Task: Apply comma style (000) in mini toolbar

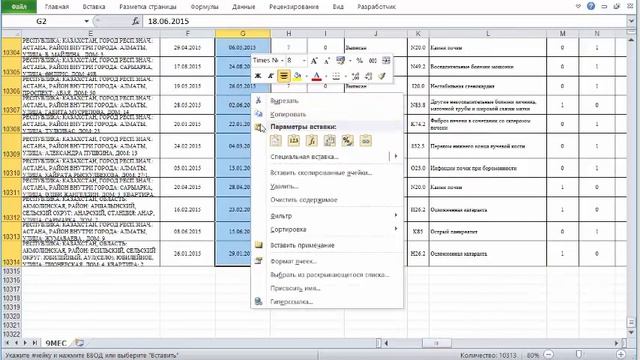Action: [373, 61]
